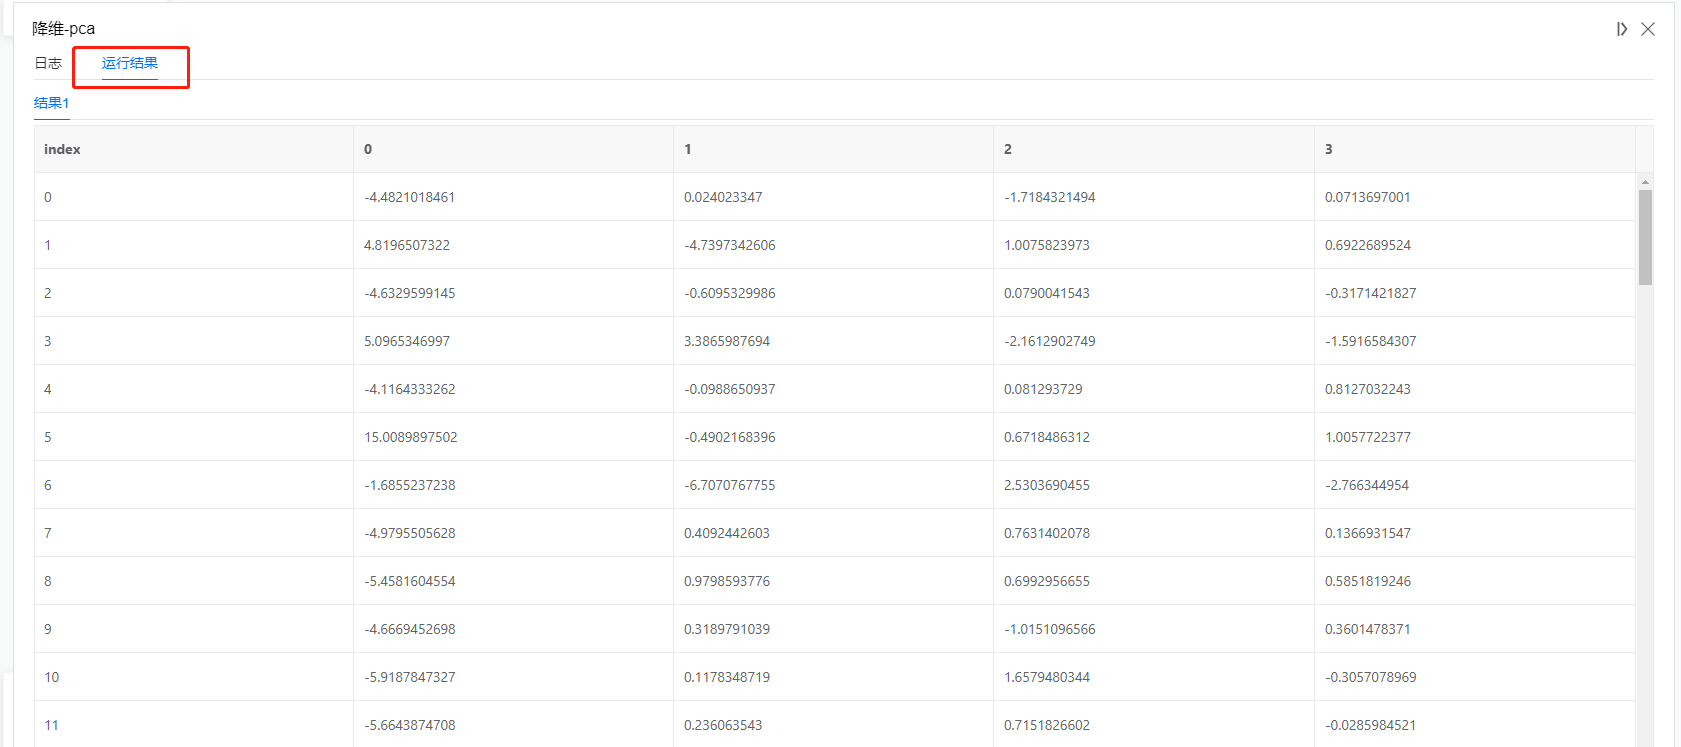Click the value -0.4902168396
Image resolution: width=1681 pixels, height=747 pixels.
point(730,437)
